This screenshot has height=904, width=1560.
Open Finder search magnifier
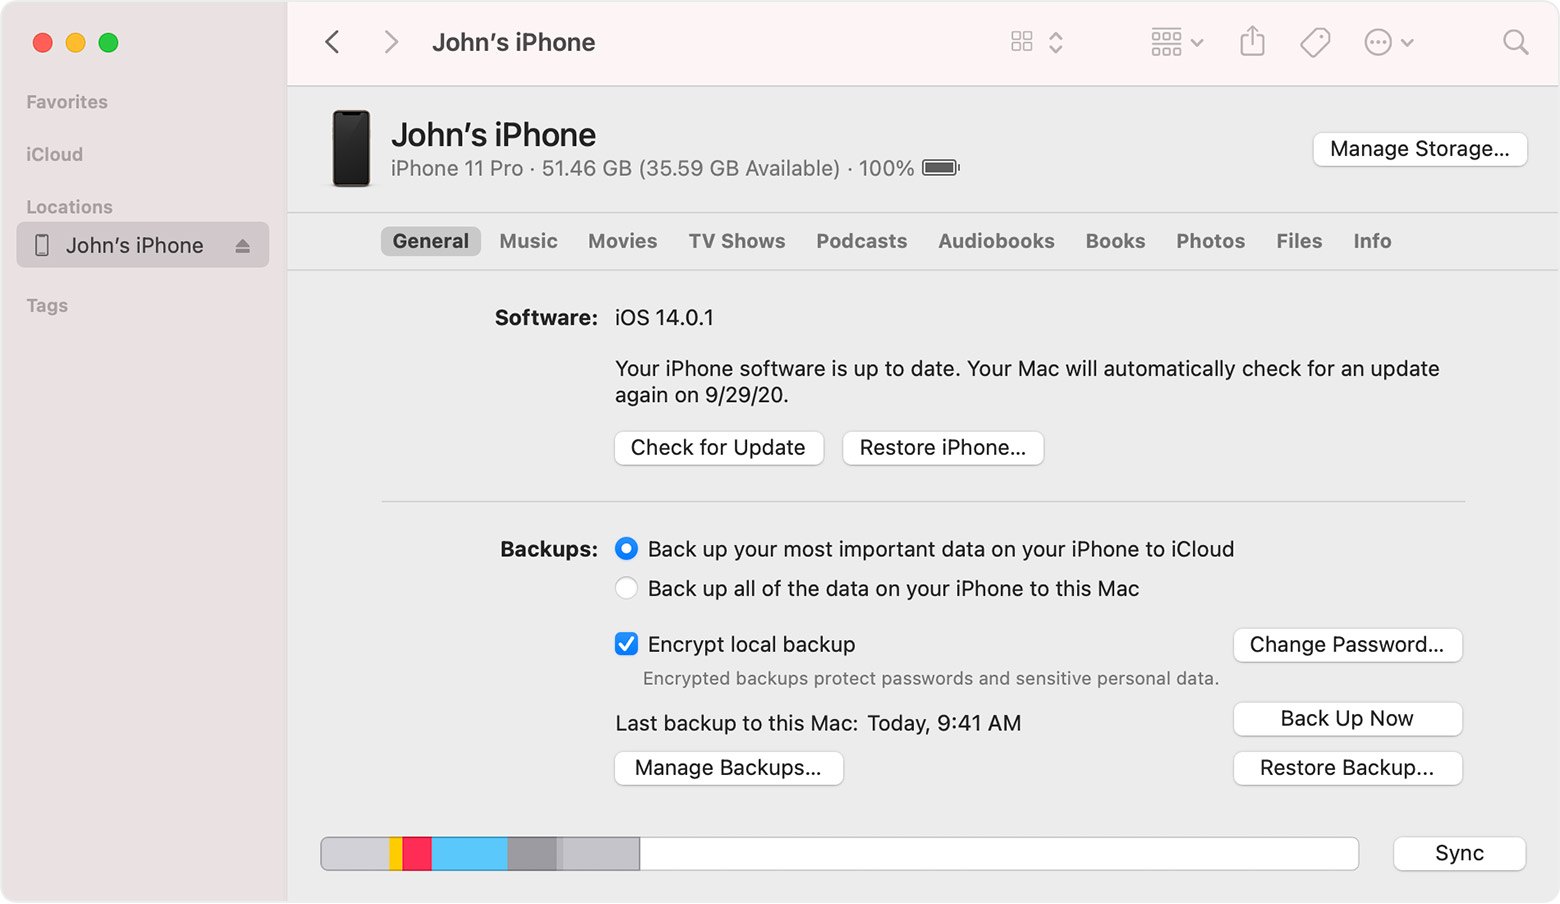click(x=1516, y=42)
